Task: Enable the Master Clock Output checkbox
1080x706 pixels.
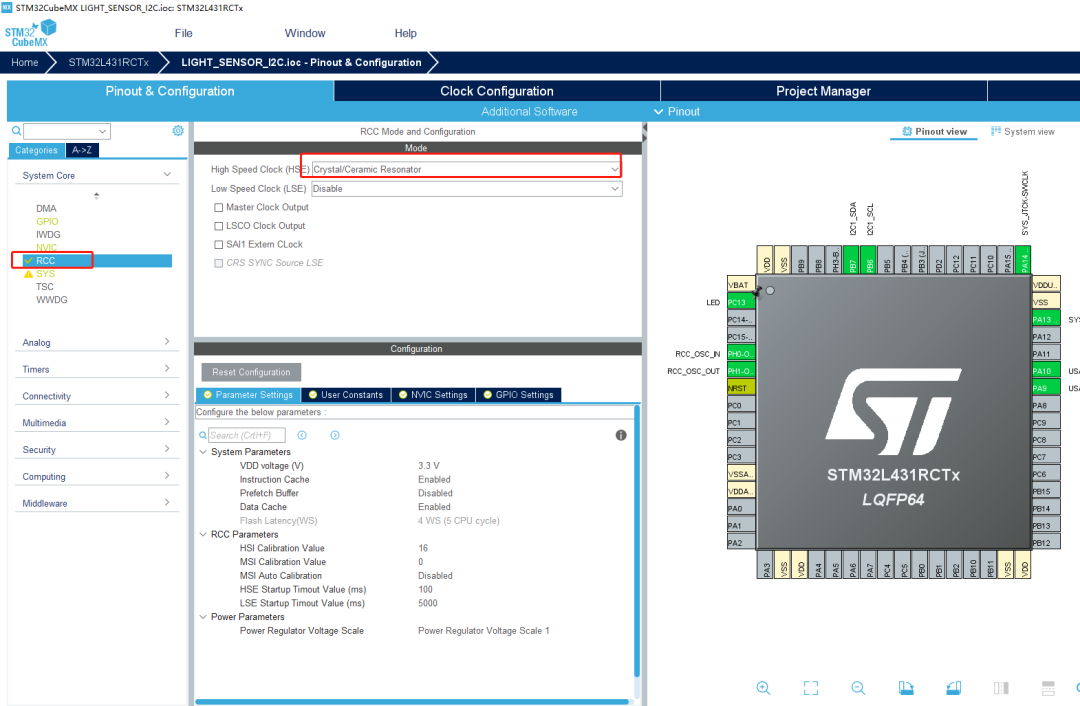Action: point(219,207)
